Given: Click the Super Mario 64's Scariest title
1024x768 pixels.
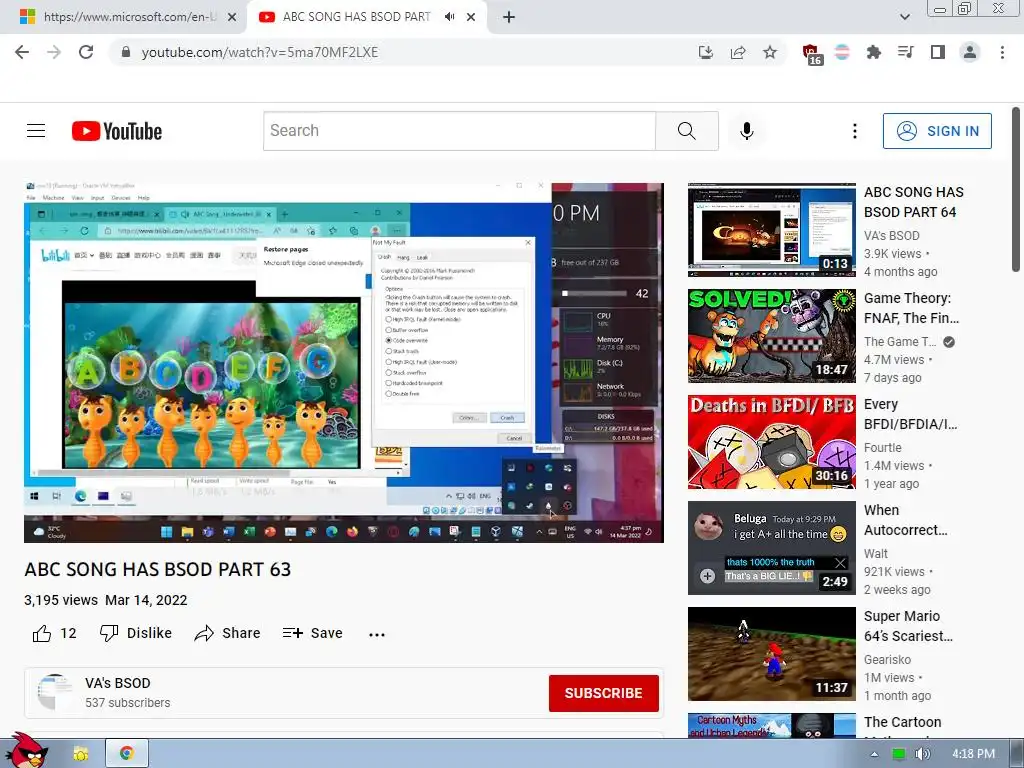Looking at the screenshot, I should point(908,626).
